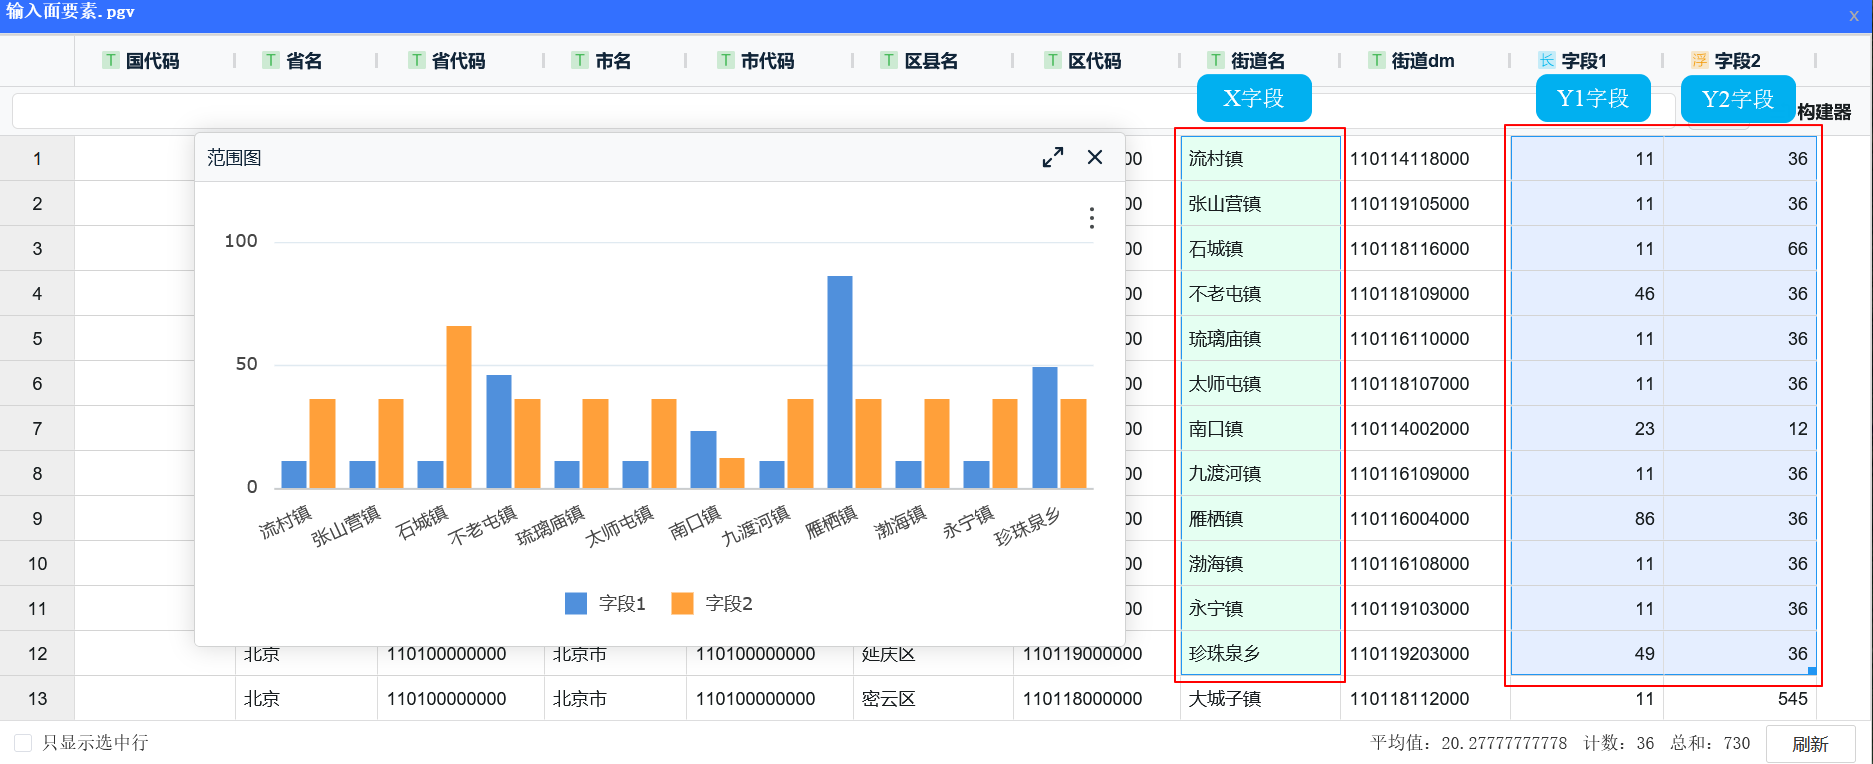Select the 区代码 column header
Viewport: 1873px width, 764px height.
pos(1094,61)
